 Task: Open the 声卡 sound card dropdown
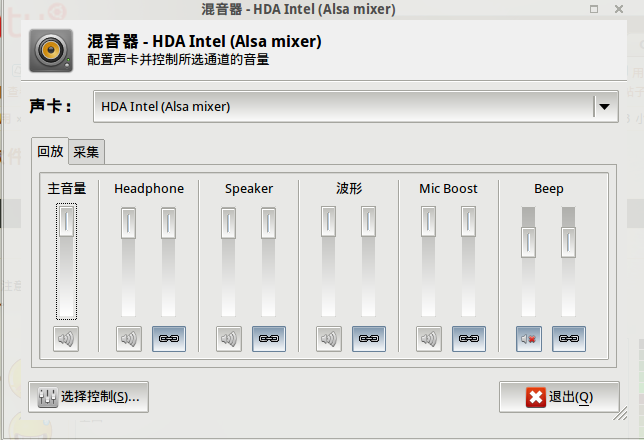pos(356,107)
